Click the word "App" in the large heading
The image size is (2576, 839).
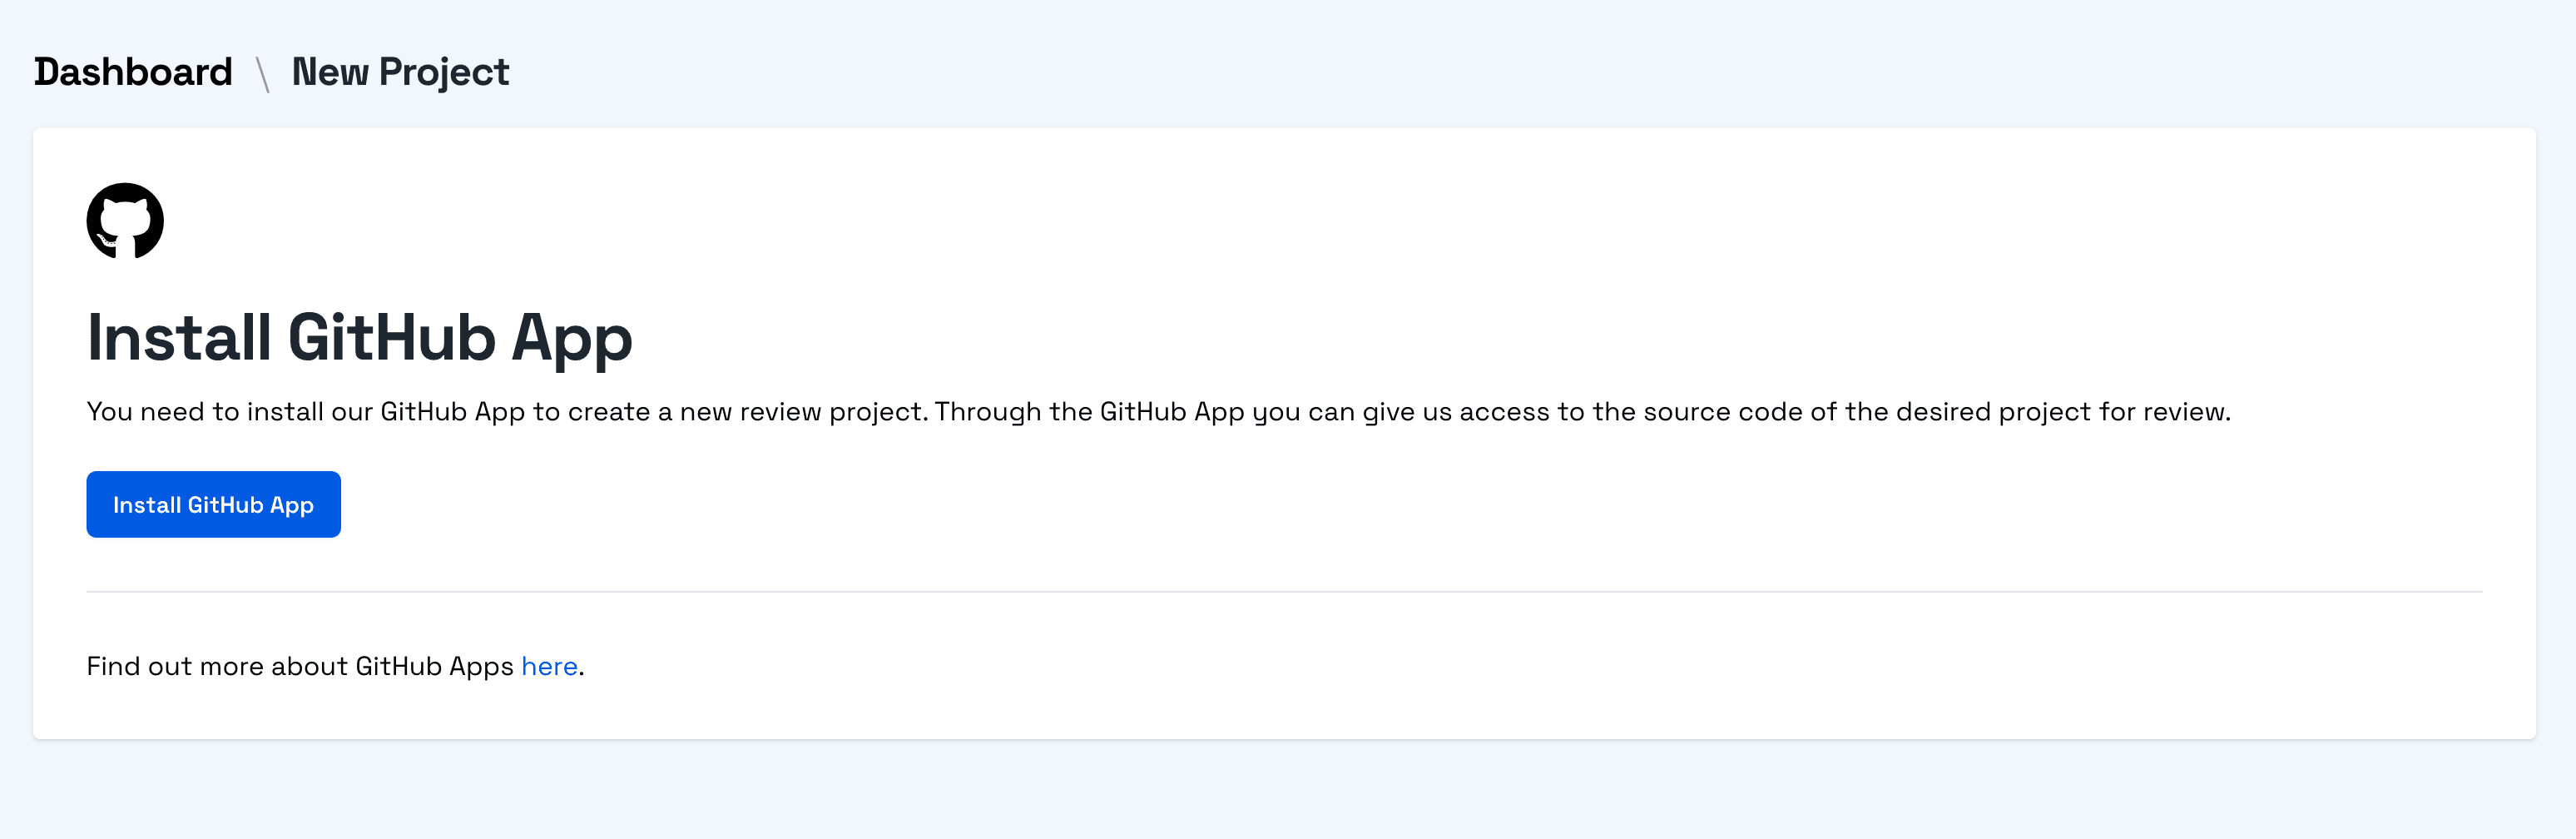tap(572, 337)
